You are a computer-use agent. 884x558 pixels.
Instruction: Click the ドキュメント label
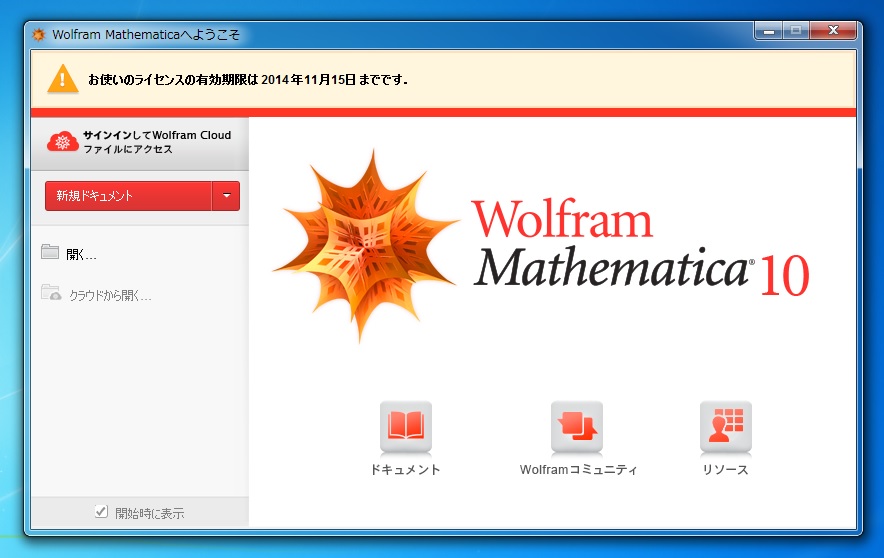click(405, 470)
